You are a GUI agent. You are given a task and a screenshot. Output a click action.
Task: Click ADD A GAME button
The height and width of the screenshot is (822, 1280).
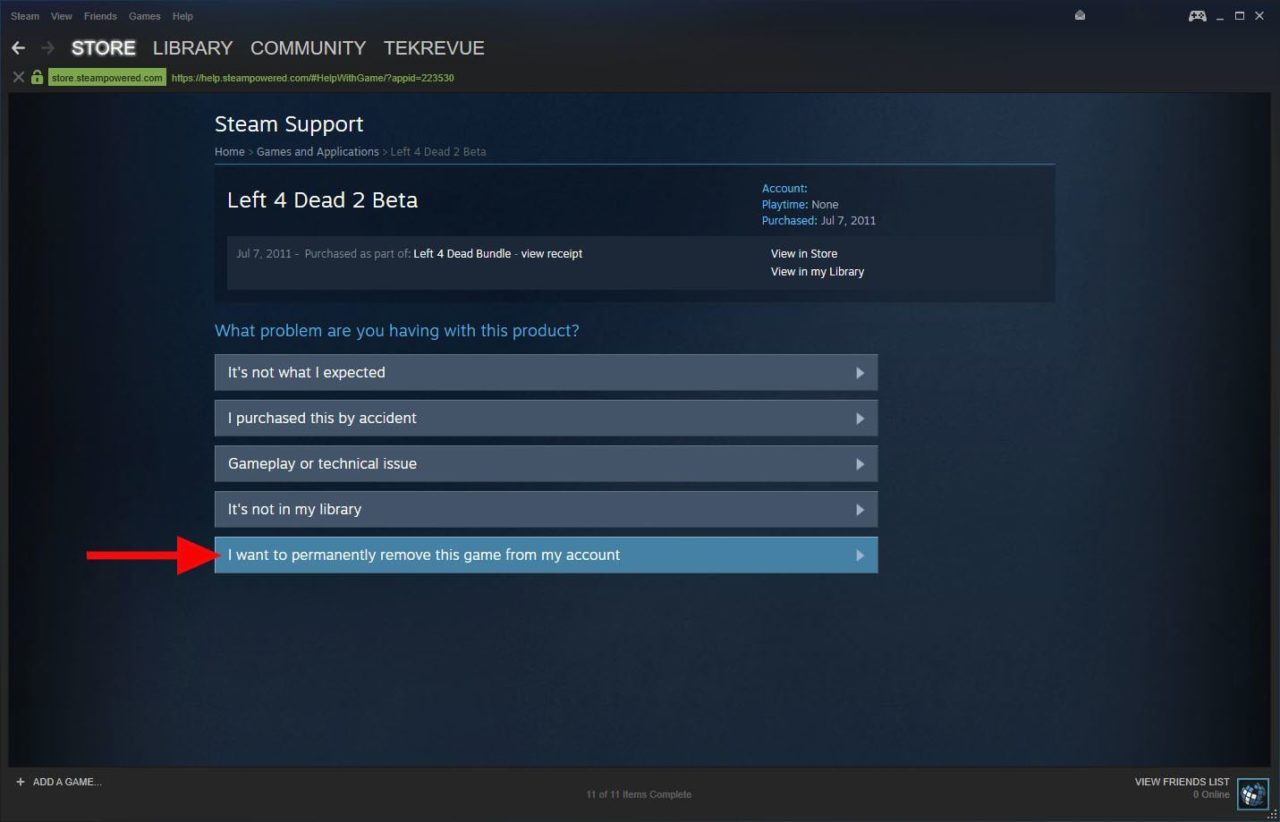pos(58,782)
